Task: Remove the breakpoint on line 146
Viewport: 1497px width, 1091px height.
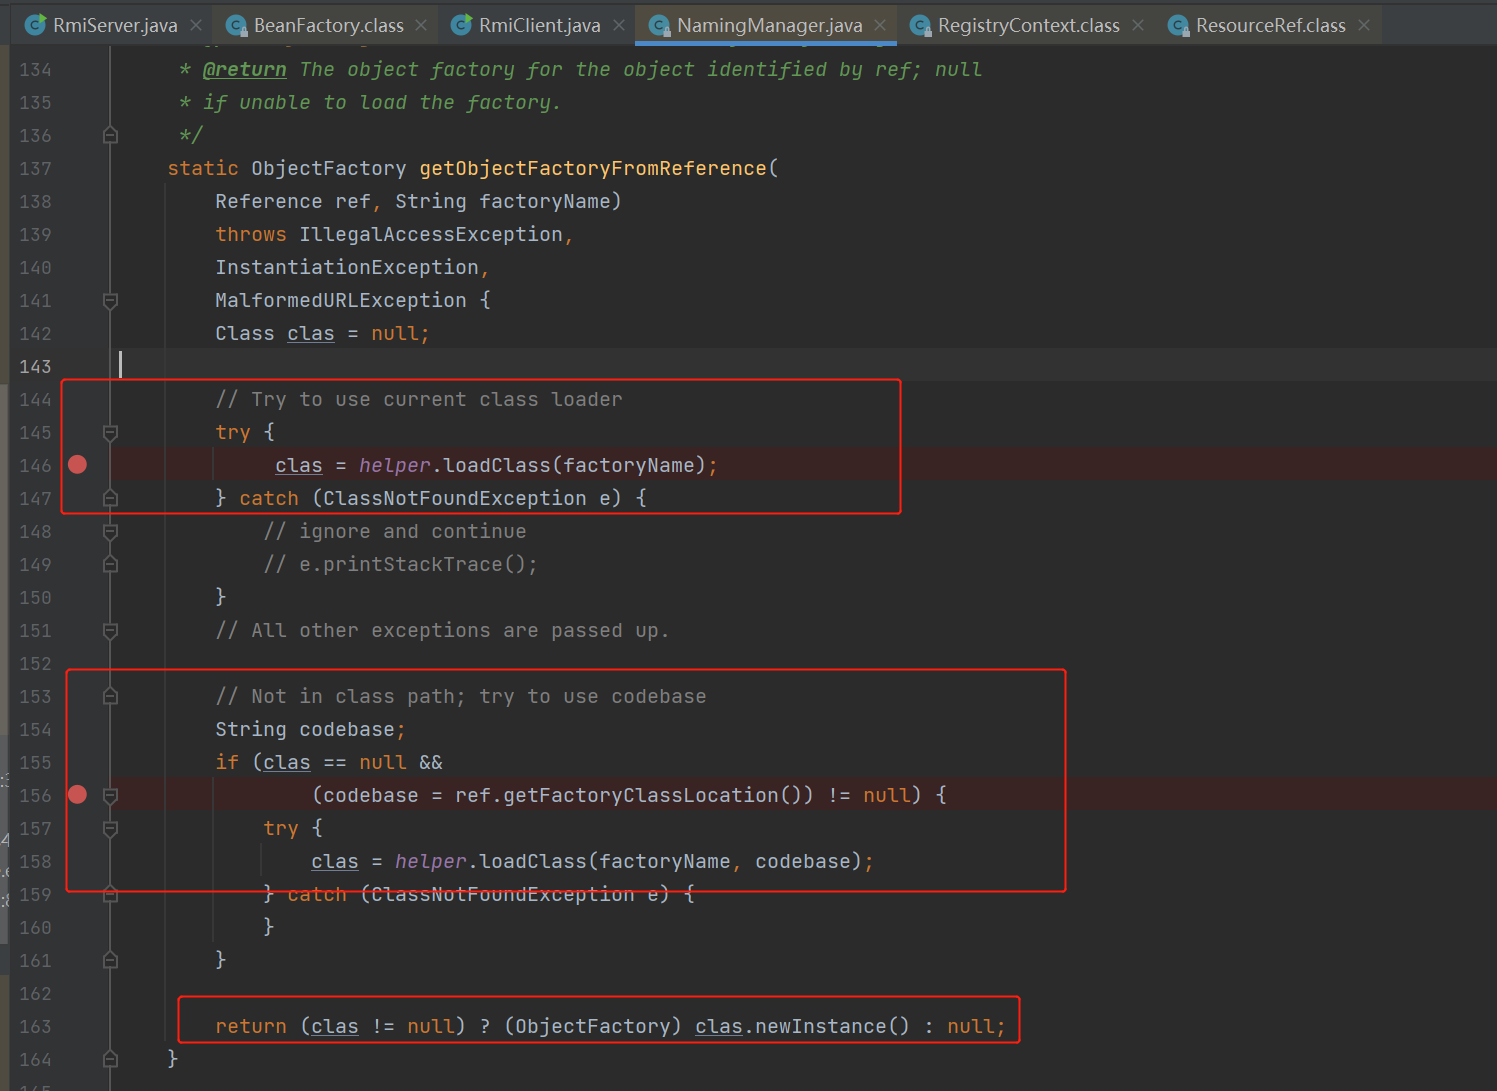Action: 77,464
